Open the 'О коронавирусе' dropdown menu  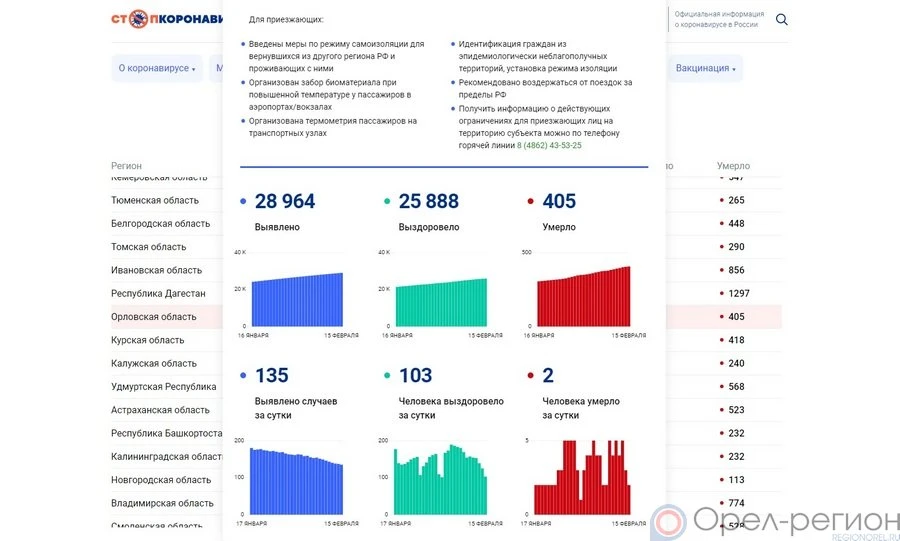[x=156, y=68]
